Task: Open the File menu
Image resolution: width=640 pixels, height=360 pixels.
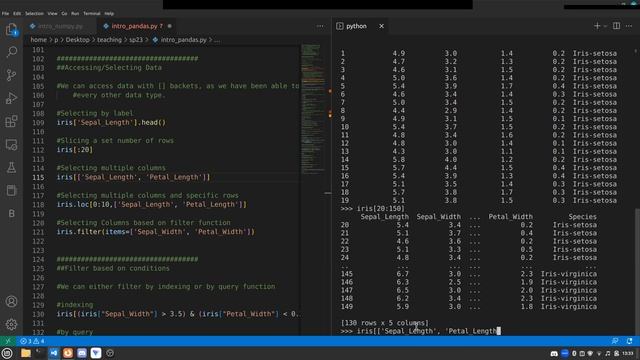Action: point(5,13)
